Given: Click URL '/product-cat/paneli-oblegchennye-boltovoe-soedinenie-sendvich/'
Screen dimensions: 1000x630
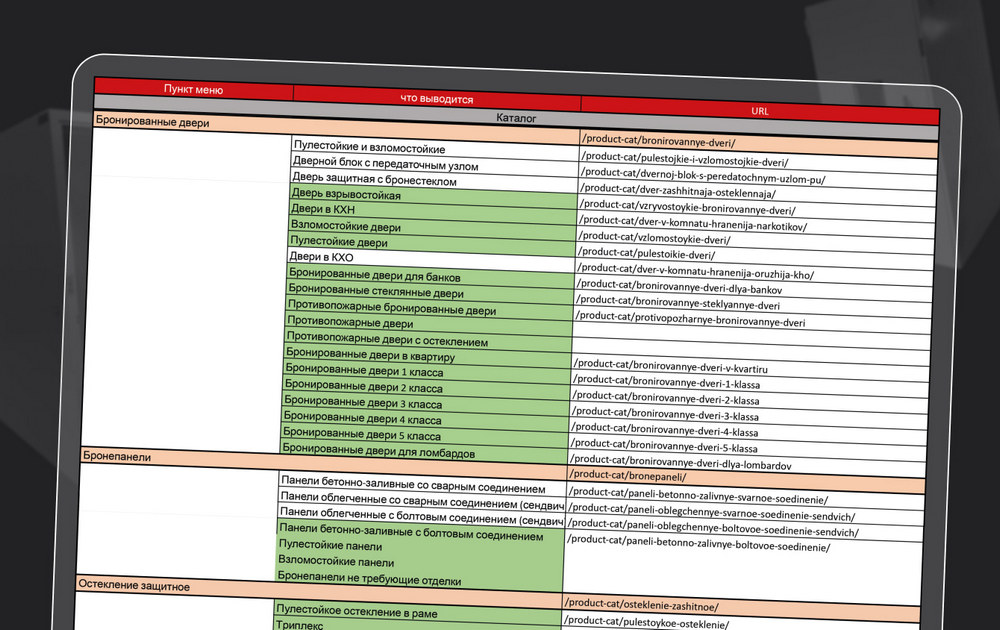Looking at the screenshot, I should tap(713, 527).
